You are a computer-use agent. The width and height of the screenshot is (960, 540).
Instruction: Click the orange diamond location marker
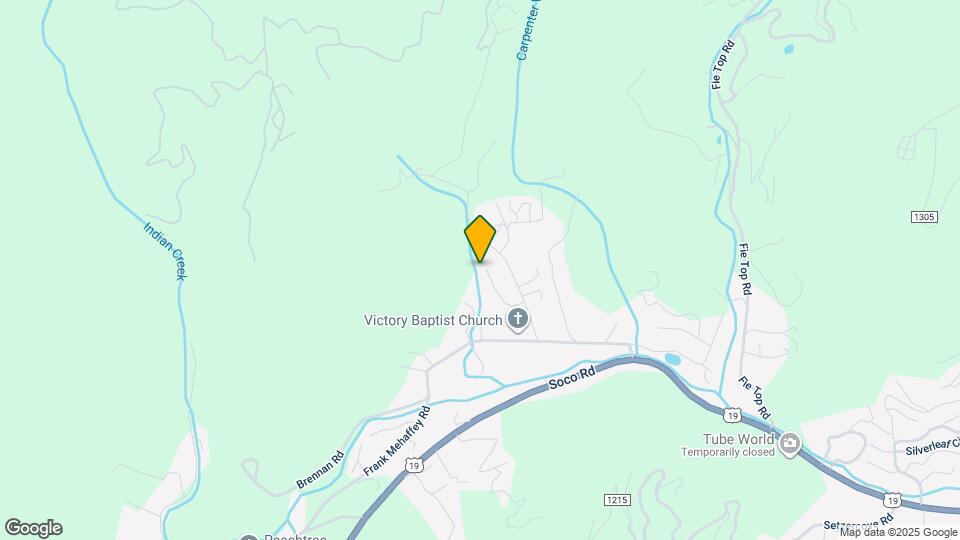(x=480, y=239)
